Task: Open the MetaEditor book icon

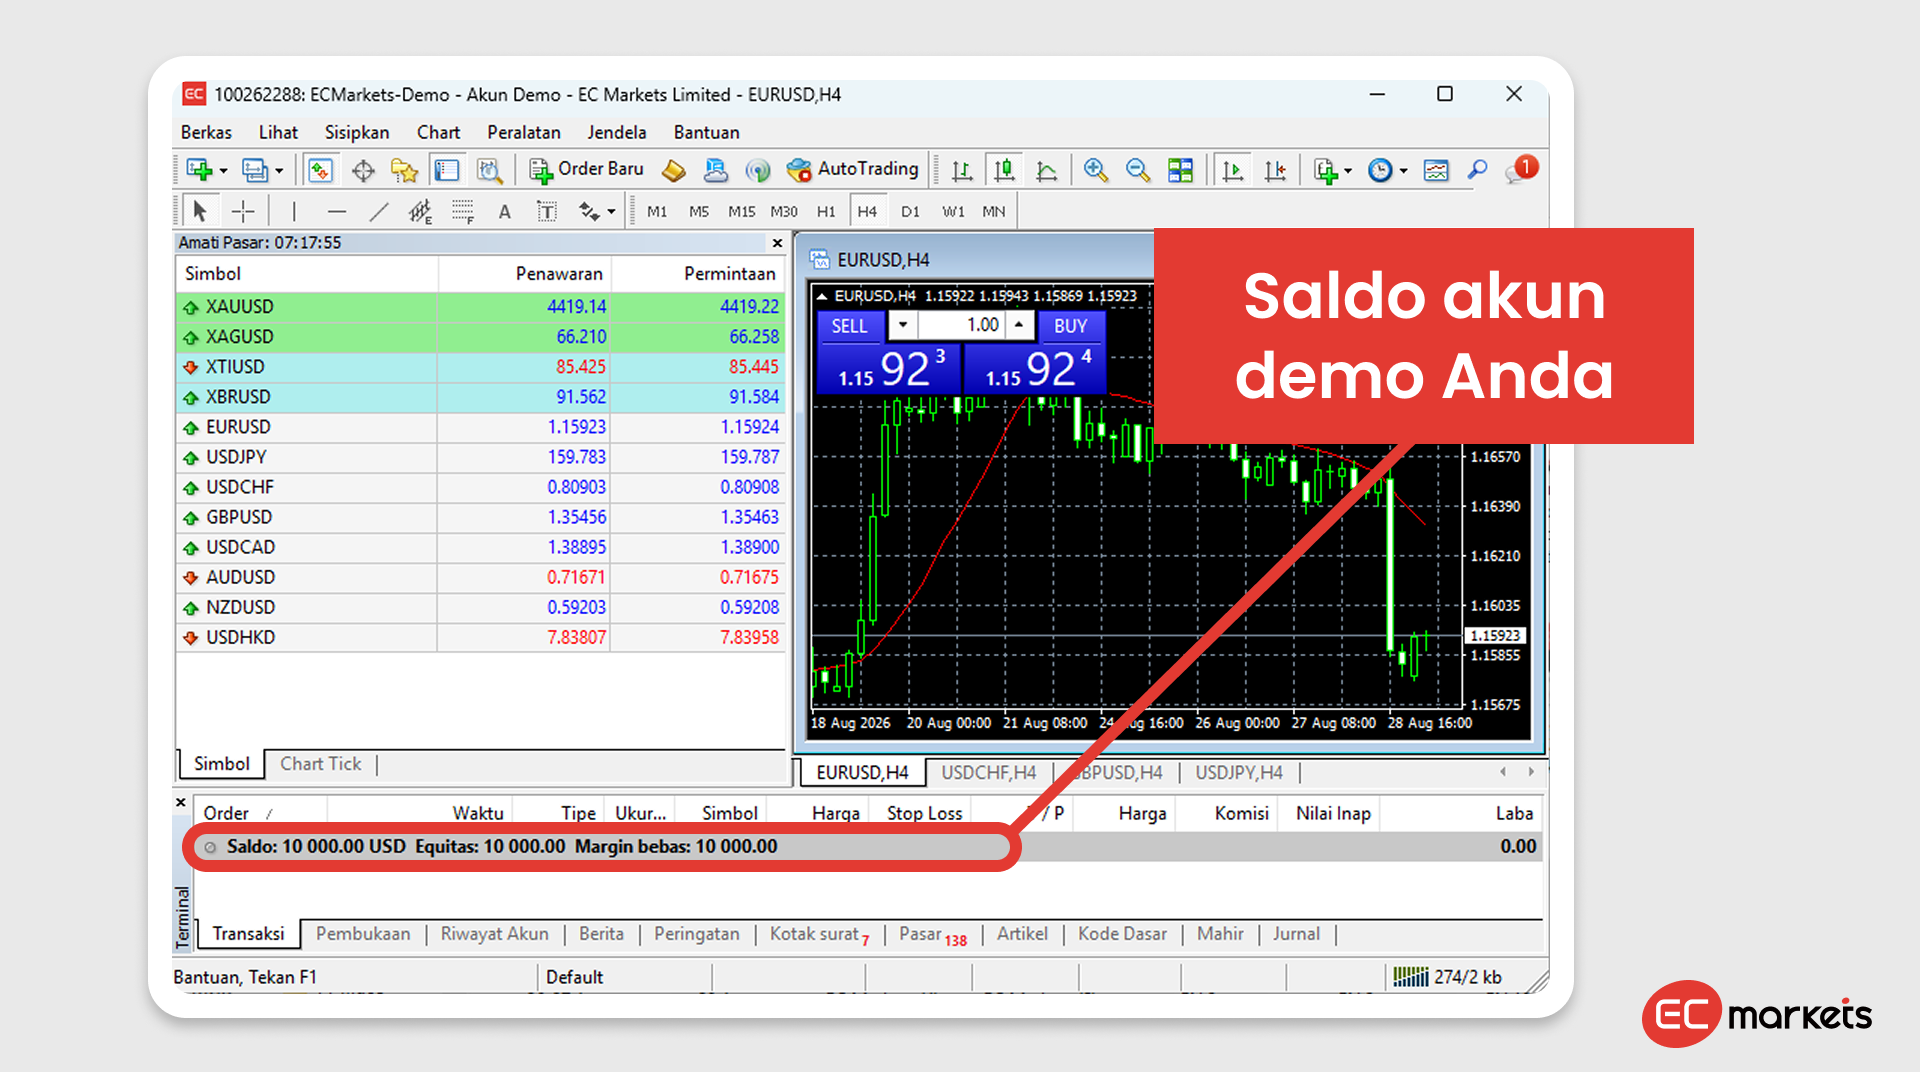Action: click(x=674, y=170)
